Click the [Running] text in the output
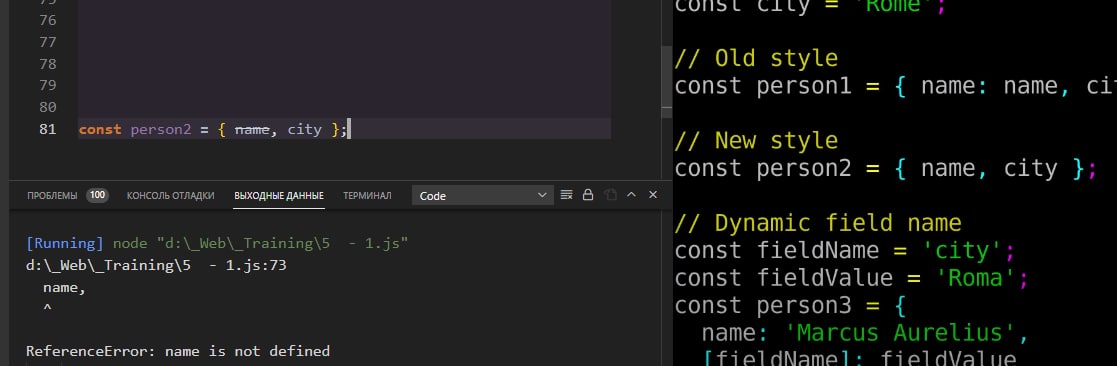The width and height of the screenshot is (1117, 366). (x=65, y=244)
